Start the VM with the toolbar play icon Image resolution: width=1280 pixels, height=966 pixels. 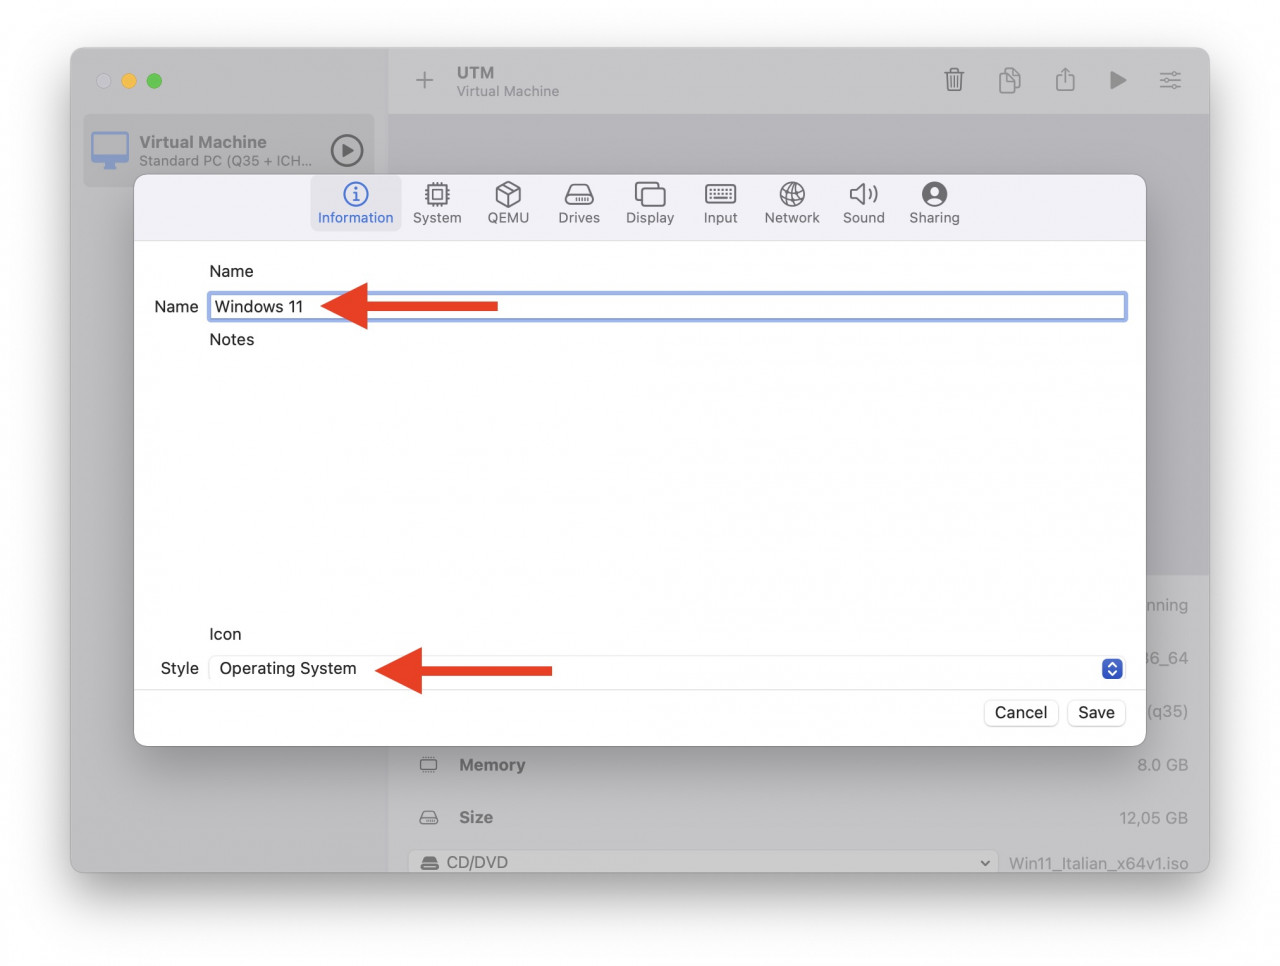(1118, 80)
